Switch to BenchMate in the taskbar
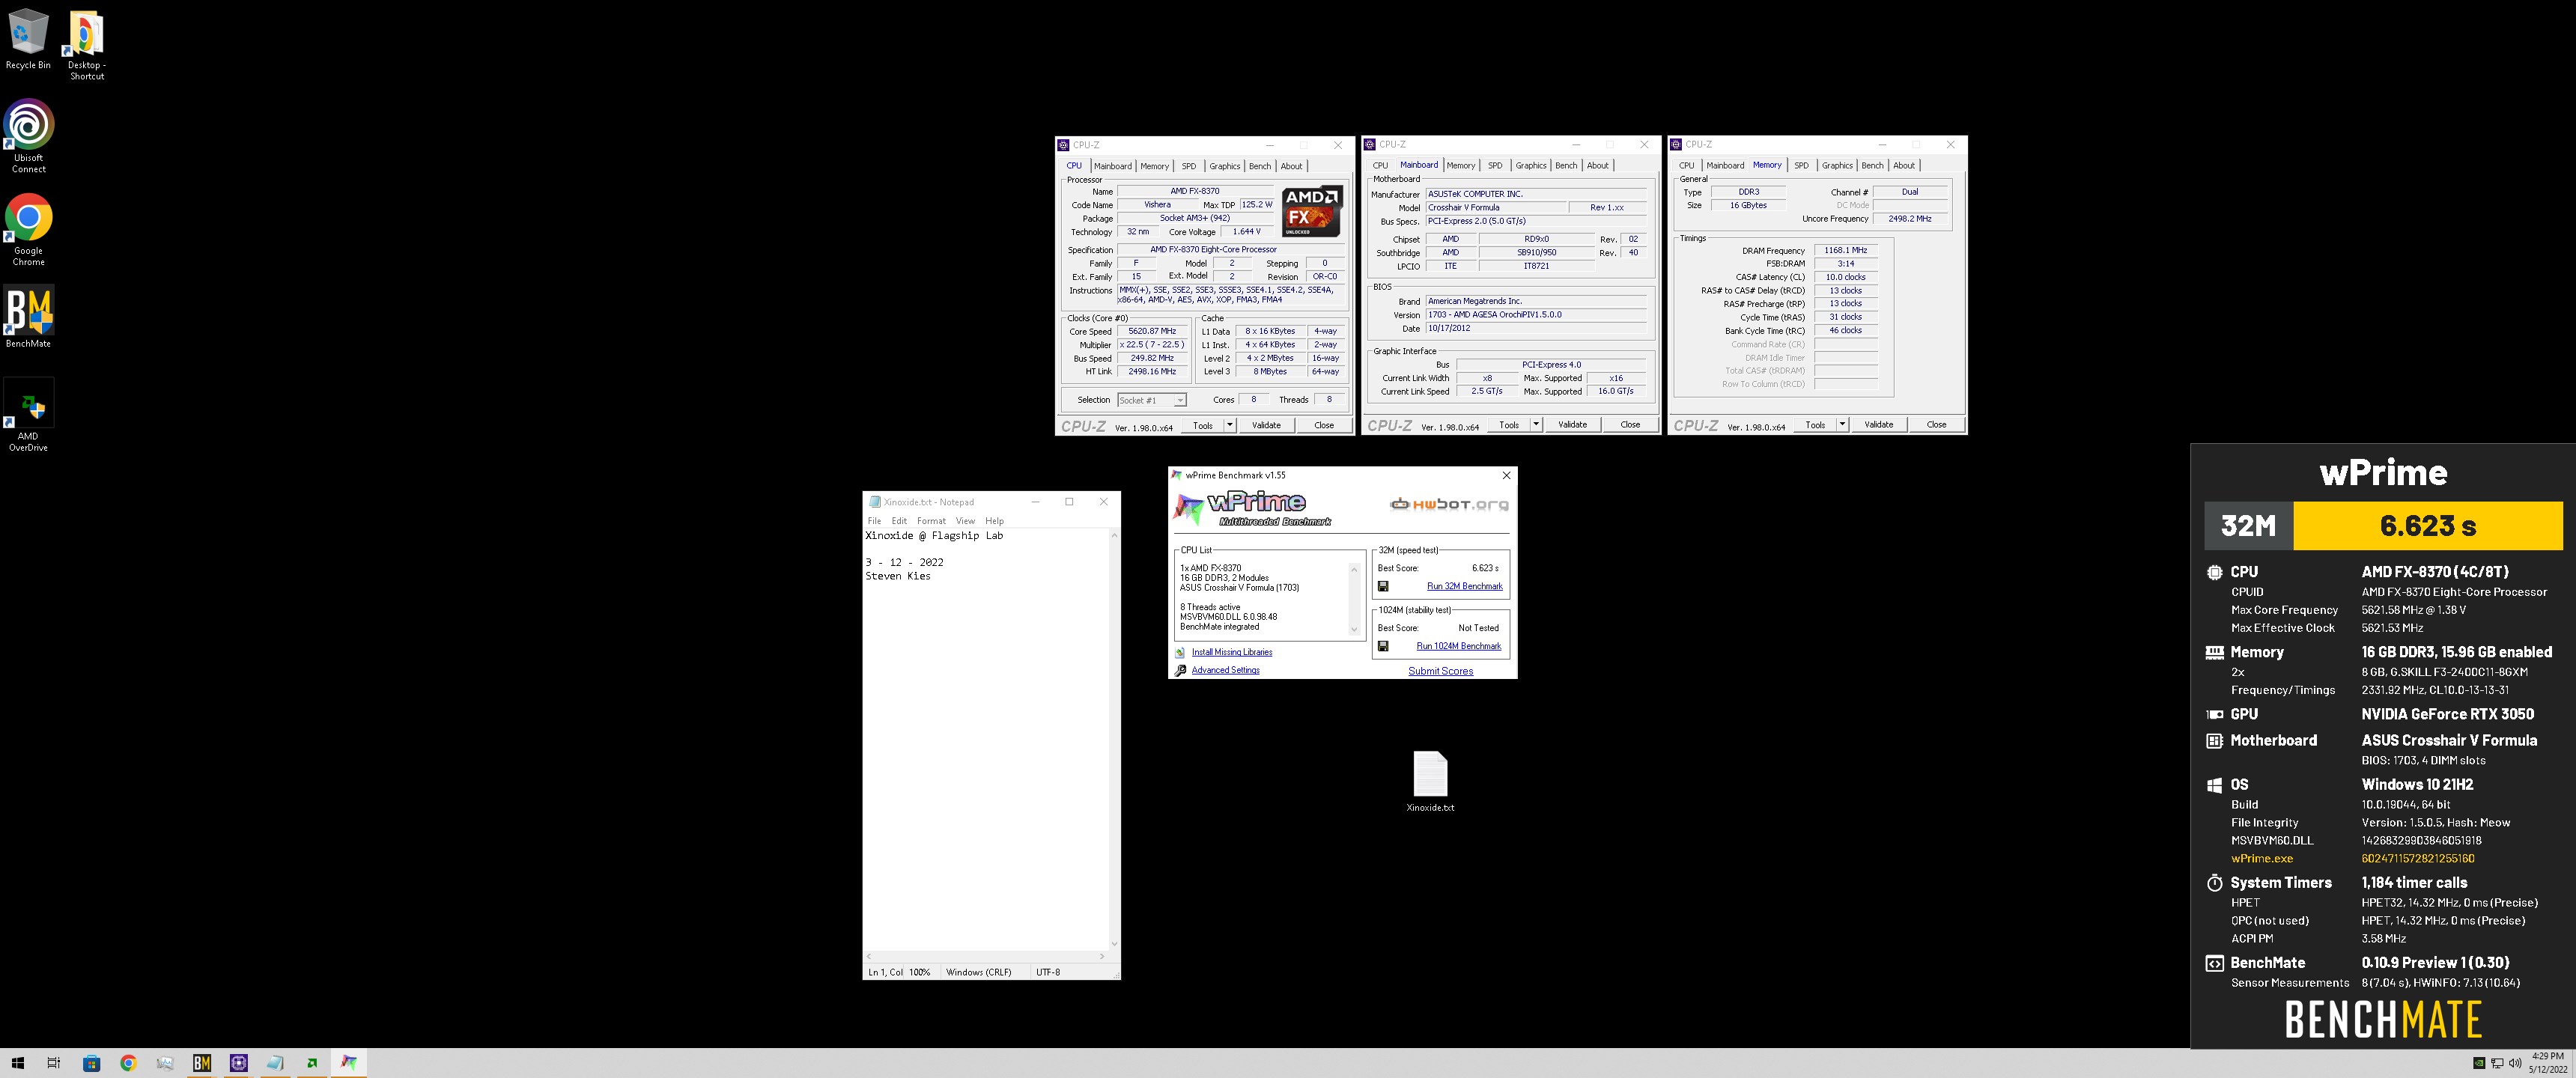 [202, 1063]
